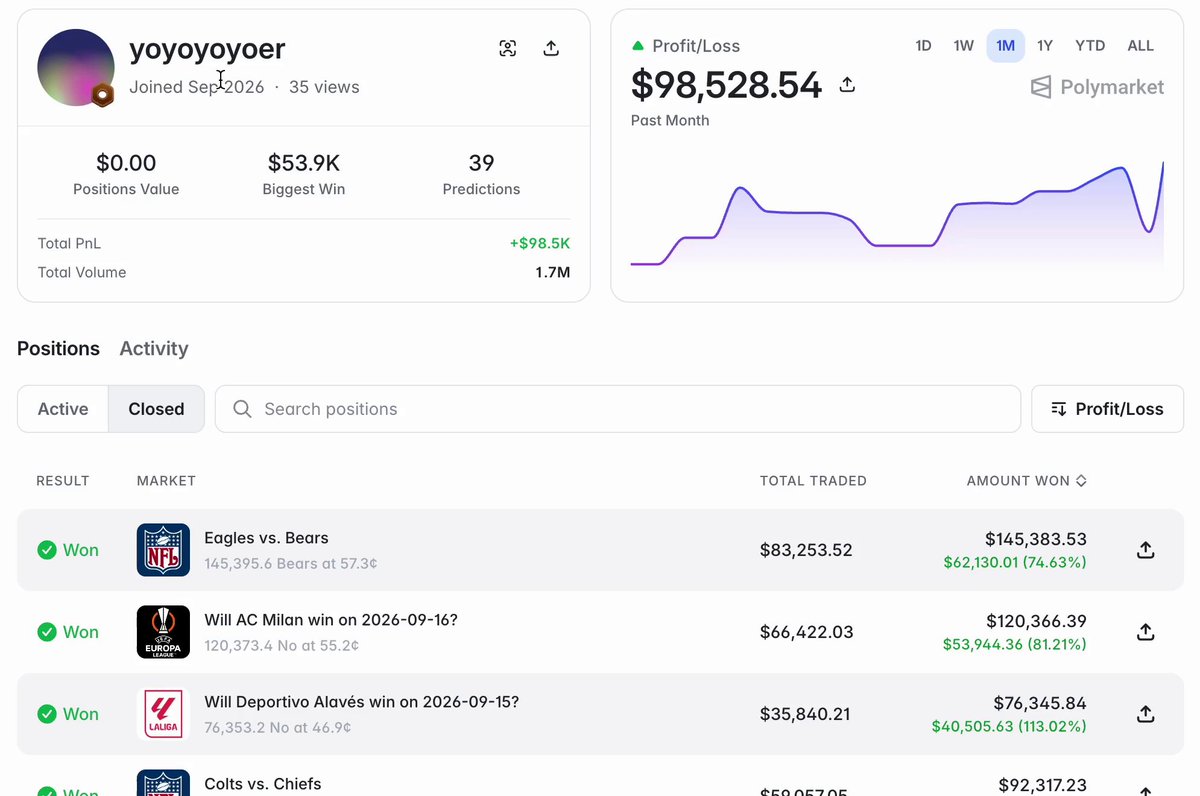This screenshot has height=796, width=1200.
Task: Select the 1W time range
Action: [x=963, y=46]
